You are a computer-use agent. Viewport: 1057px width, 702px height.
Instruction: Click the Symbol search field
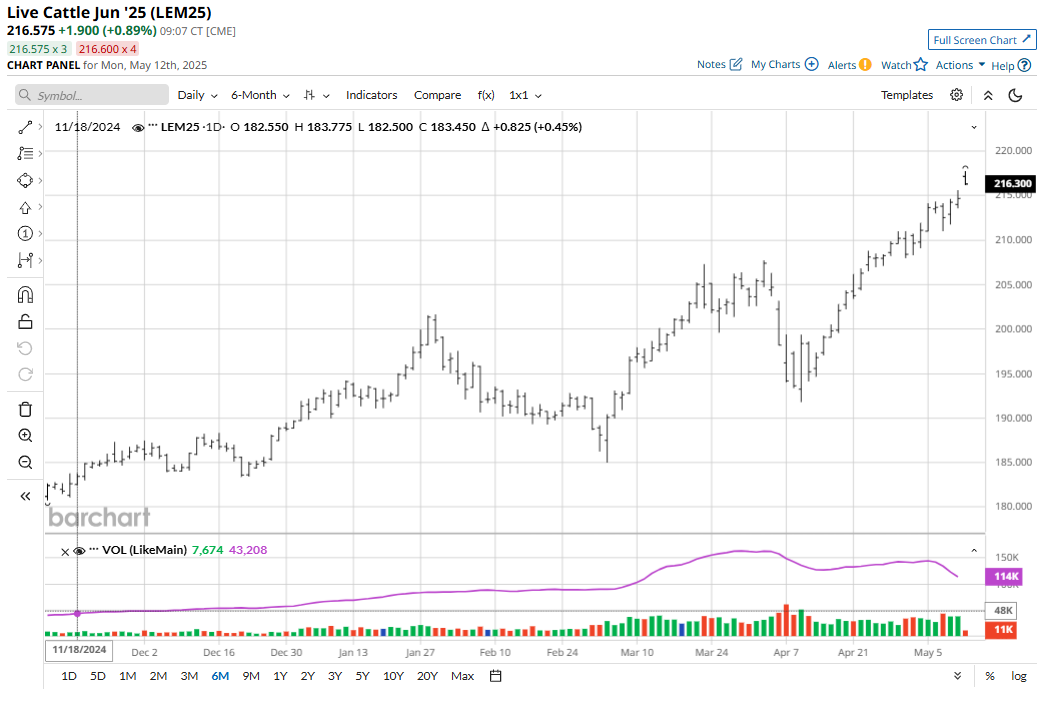92,95
